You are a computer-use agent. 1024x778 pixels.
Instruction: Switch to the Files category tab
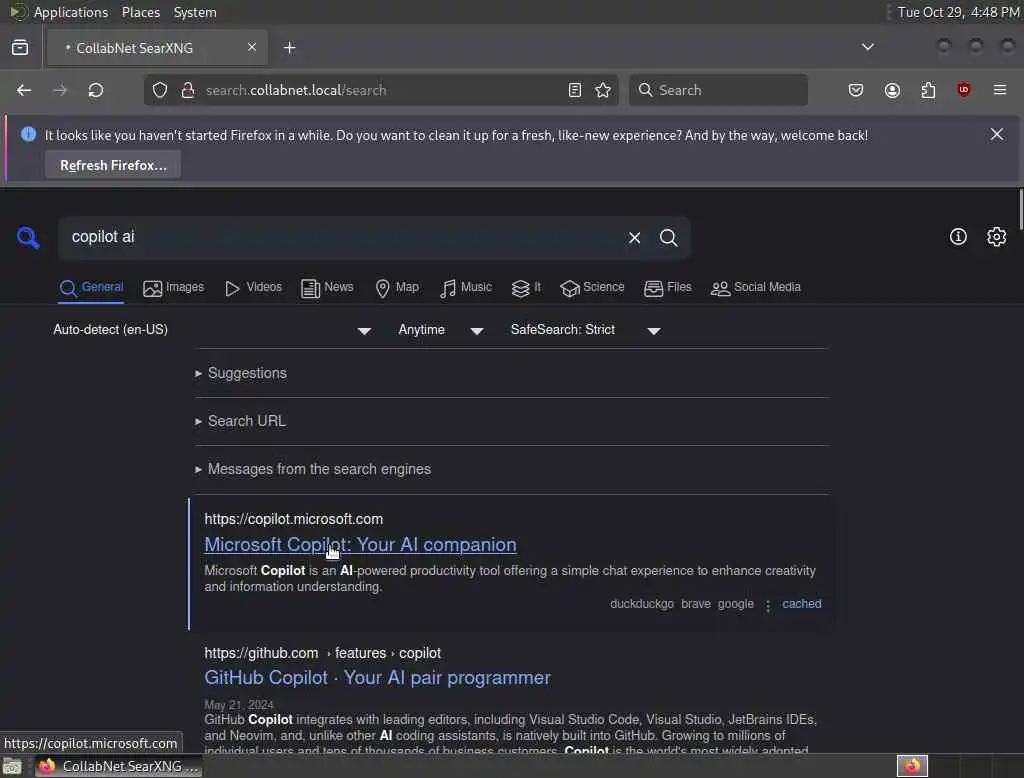(667, 287)
